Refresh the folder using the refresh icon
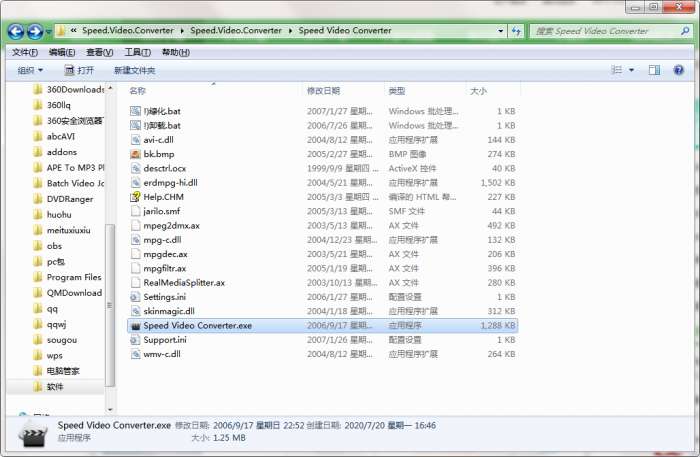 pyautogui.click(x=516, y=31)
